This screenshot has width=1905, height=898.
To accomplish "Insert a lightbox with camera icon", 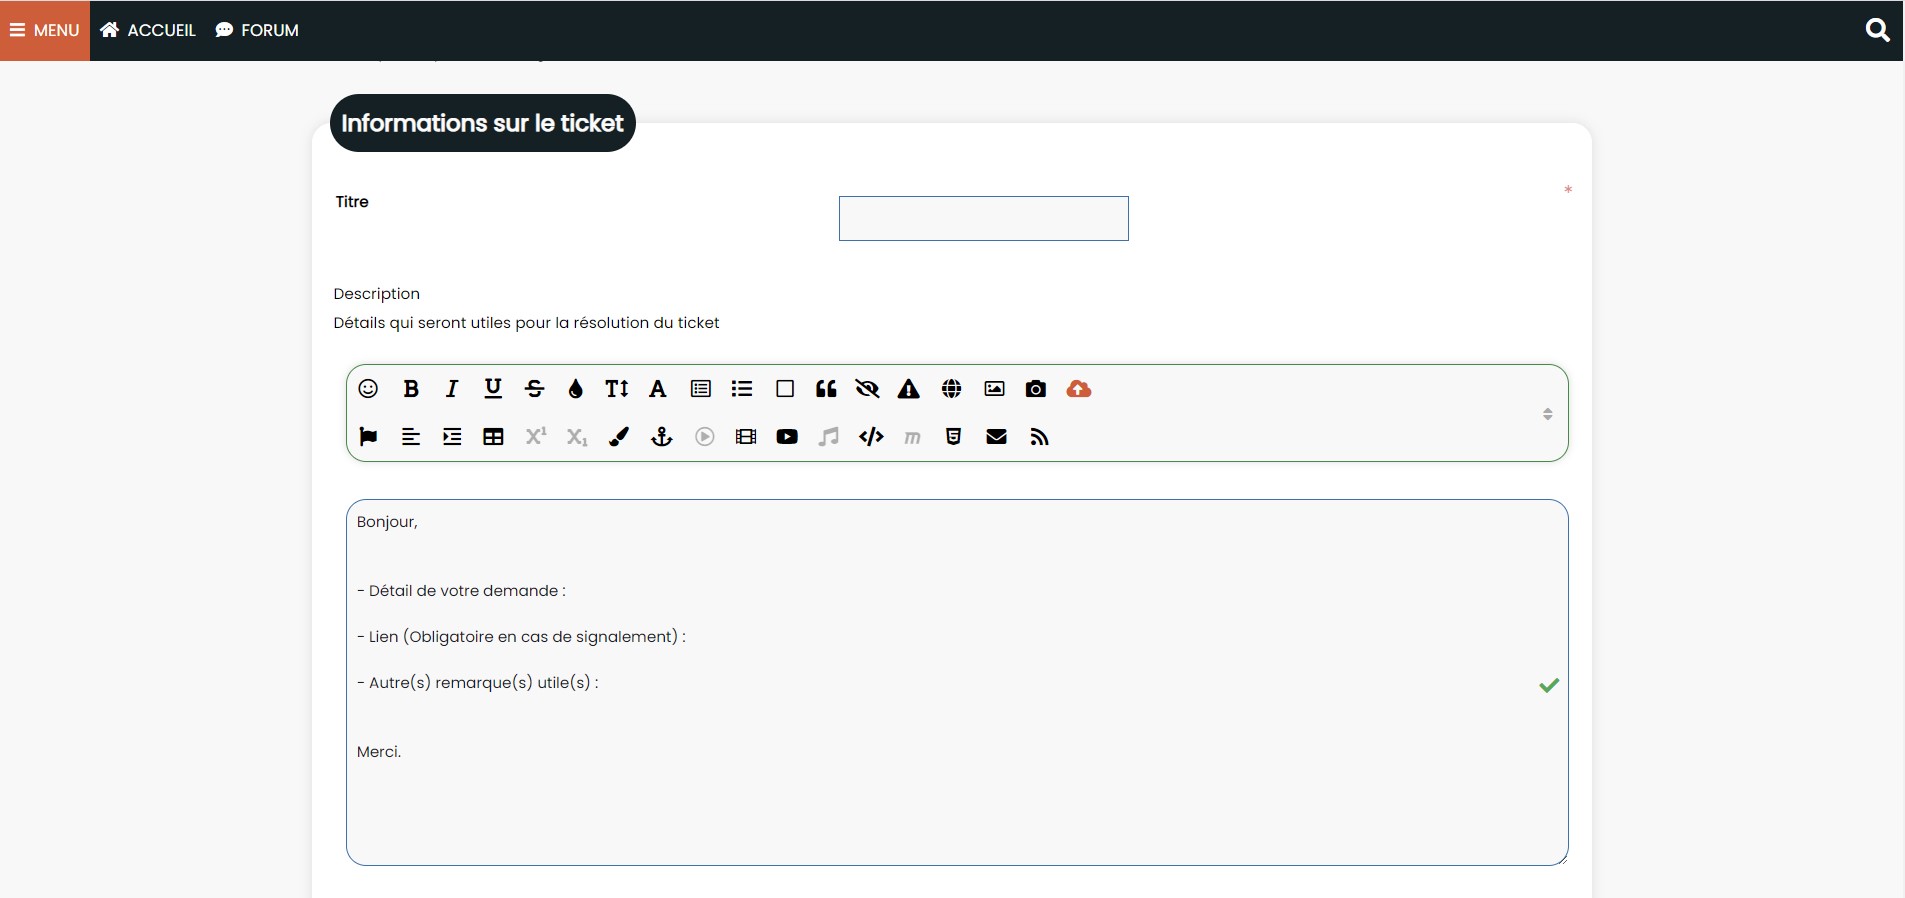I will point(1036,389).
